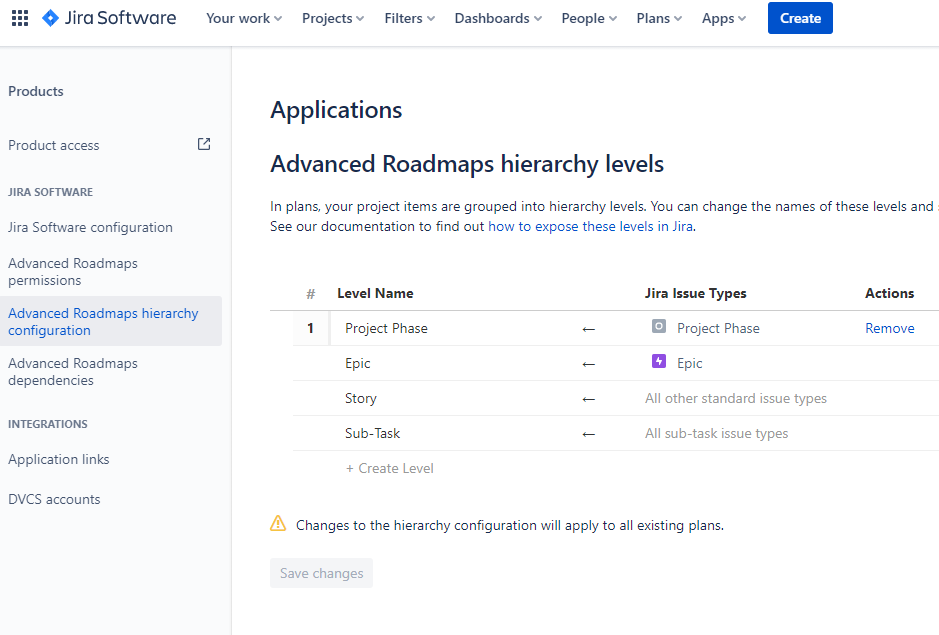This screenshot has width=939, height=635.
Task: Click the Advanced Roadmaps hierarchy levels heading
Action: [x=467, y=164]
